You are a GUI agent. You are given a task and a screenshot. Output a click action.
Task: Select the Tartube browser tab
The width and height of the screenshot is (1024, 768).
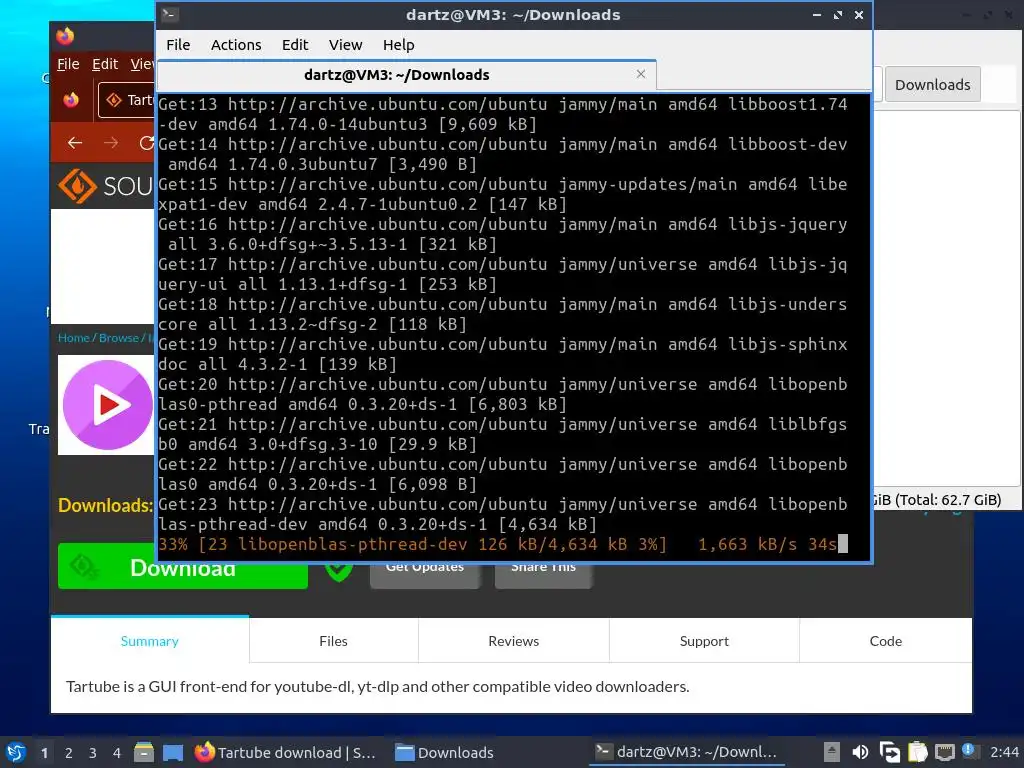127,100
